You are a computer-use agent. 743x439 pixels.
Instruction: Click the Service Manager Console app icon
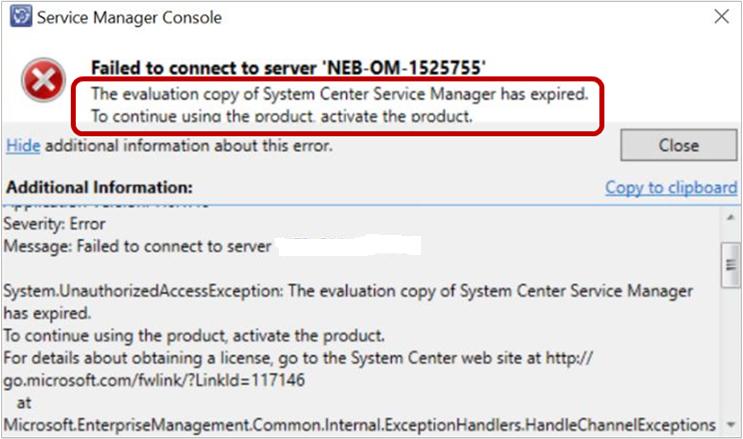click(x=20, y=17)
